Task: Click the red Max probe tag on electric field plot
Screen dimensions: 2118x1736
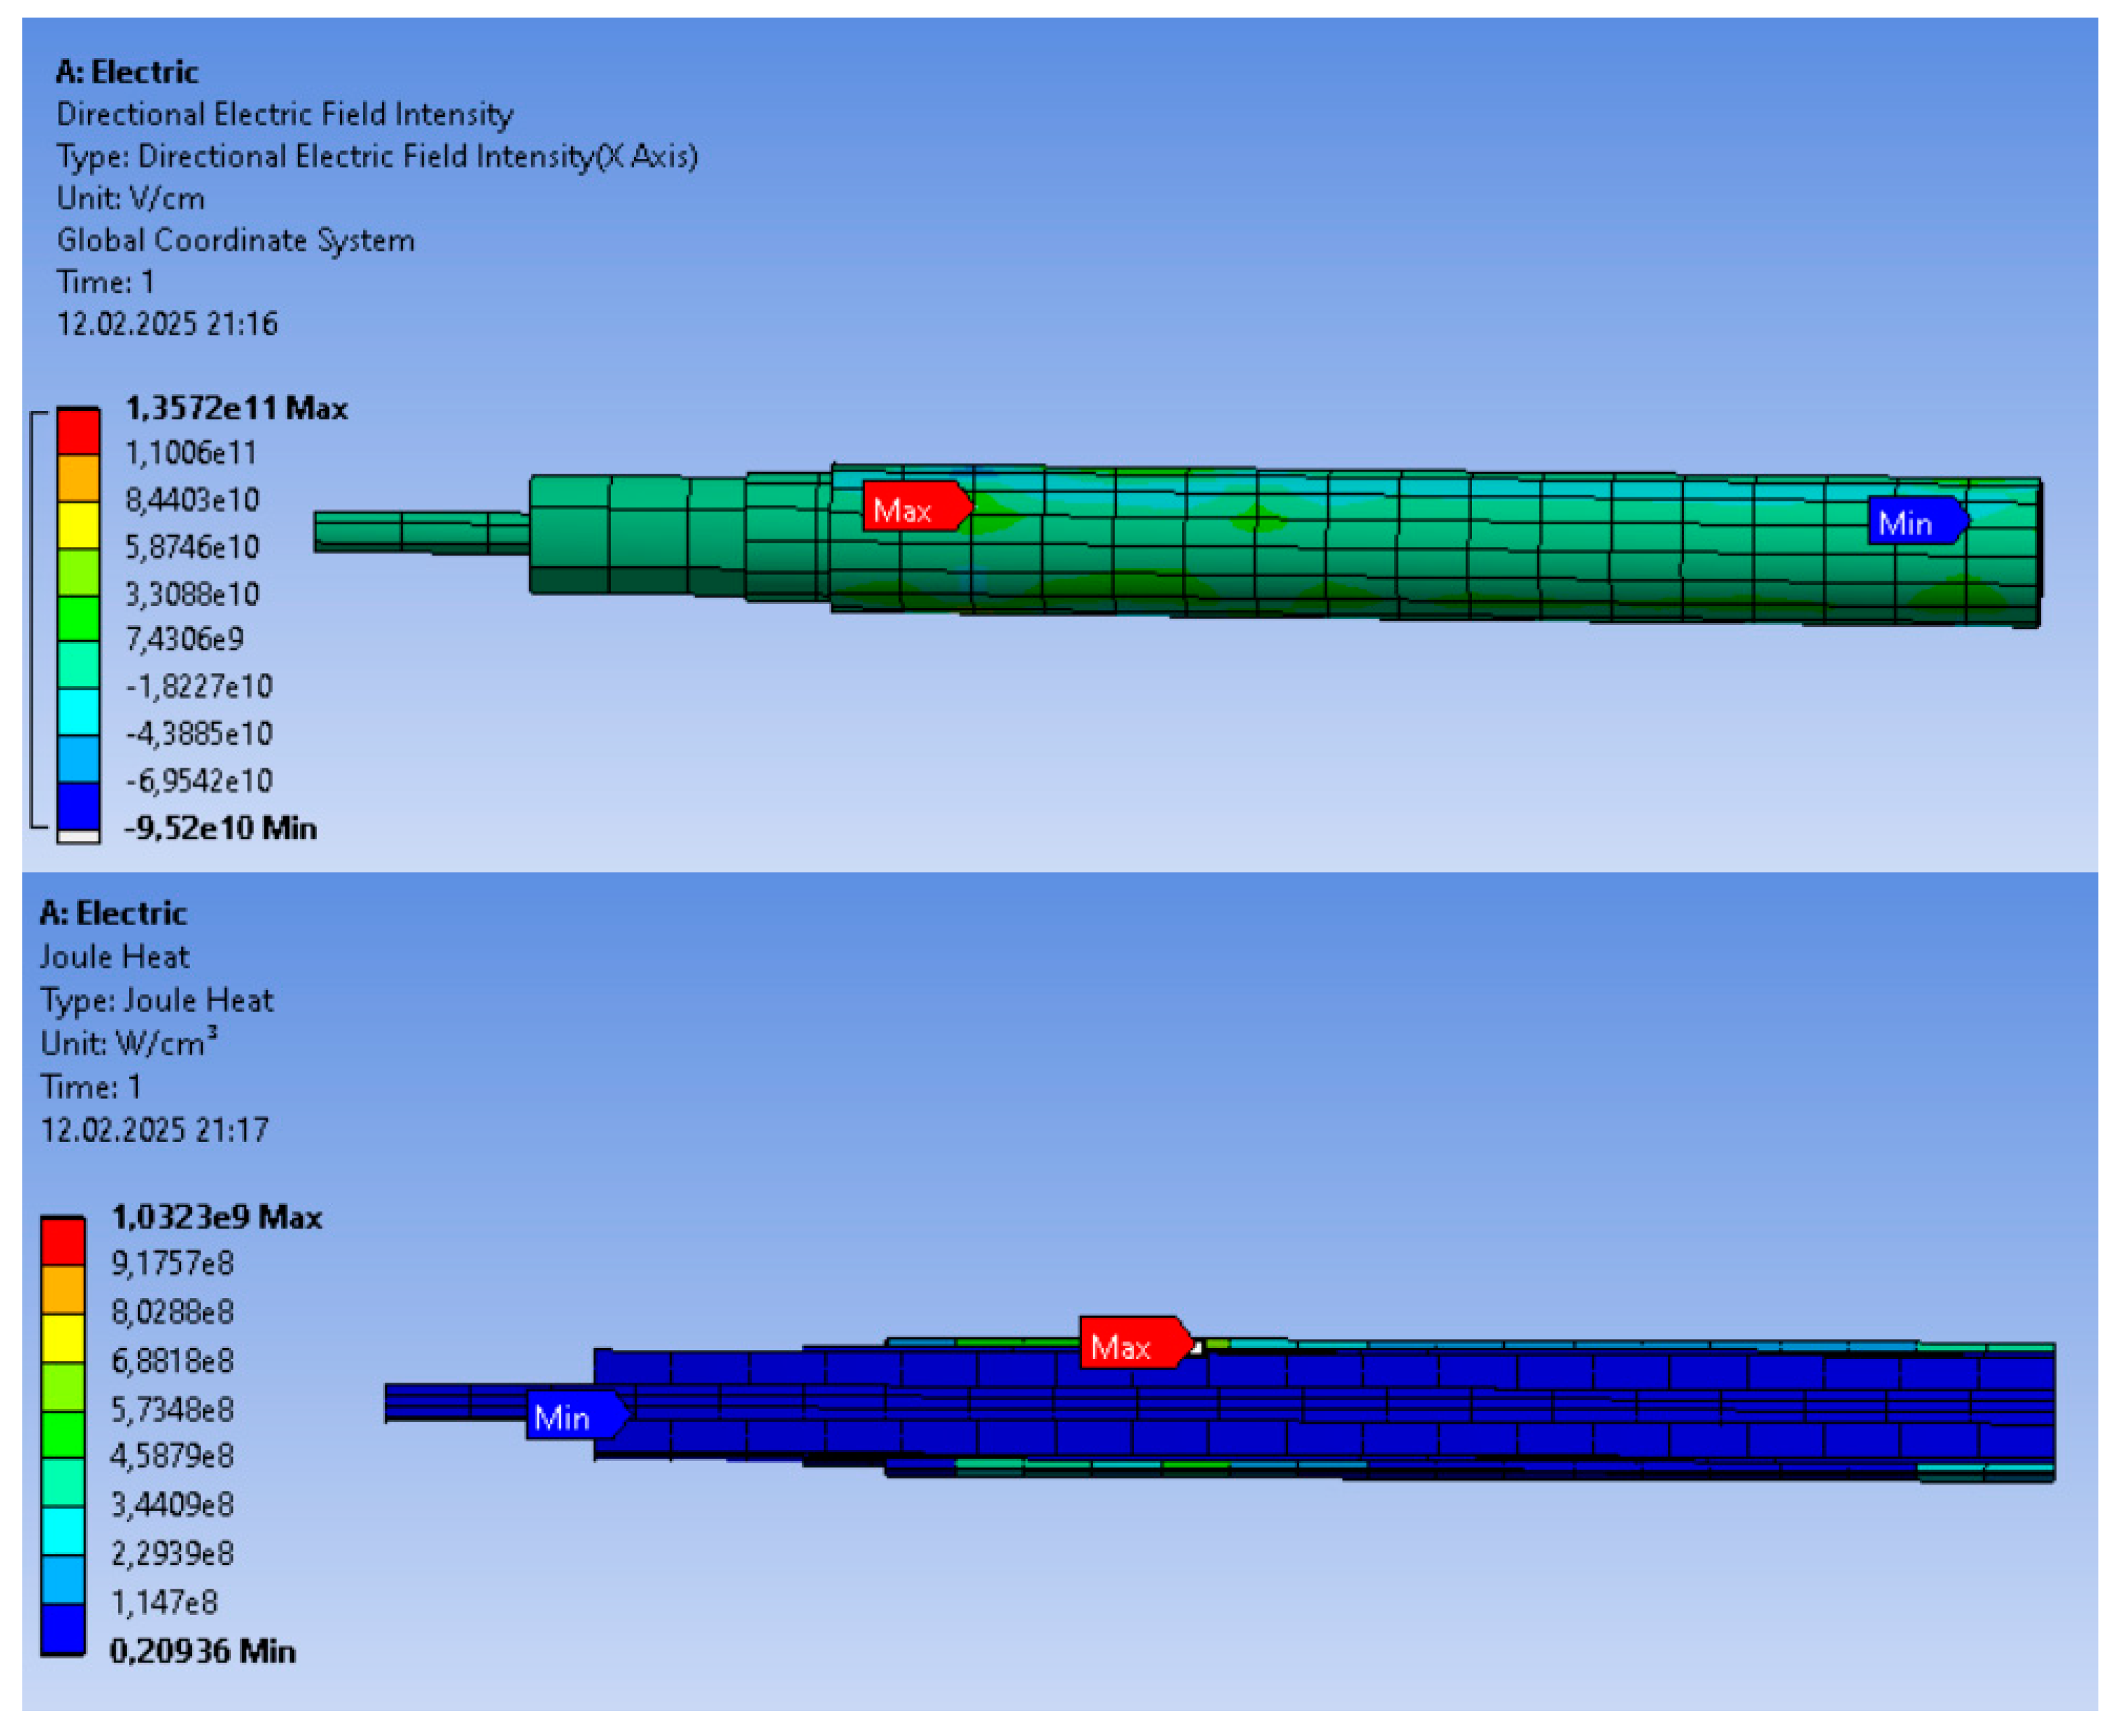Action: coord(912,508)
